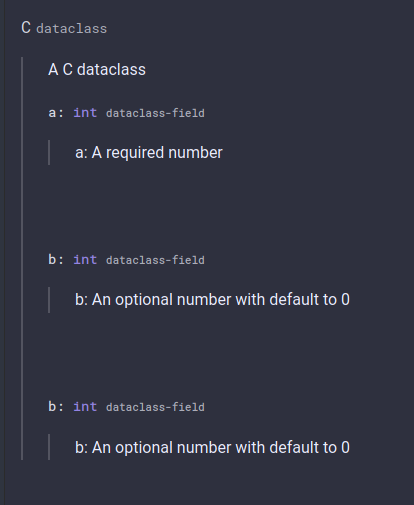Click the word 'dataclass' in 'A C dataclass'
The width and height of the screenshot is (414, 505).
[x=111, y=70]
